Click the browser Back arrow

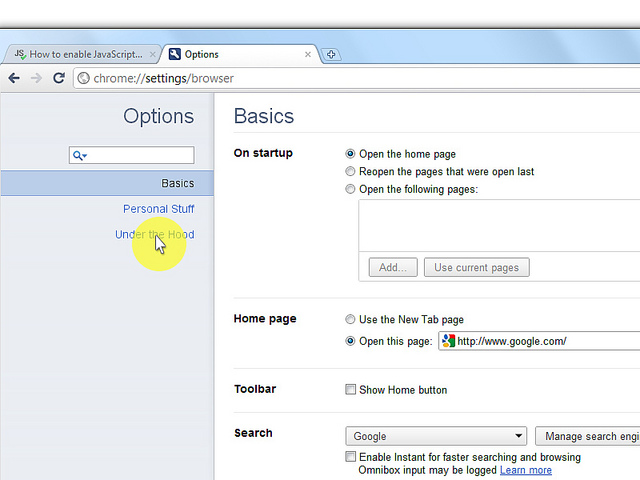(14, 78)
